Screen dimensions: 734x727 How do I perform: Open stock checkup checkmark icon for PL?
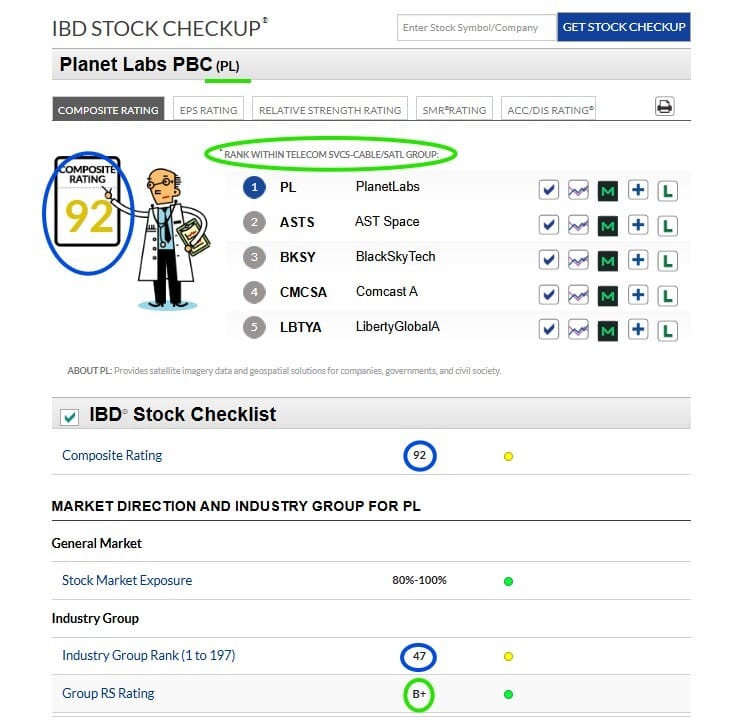pyautogui.click(x=549, y=190)
